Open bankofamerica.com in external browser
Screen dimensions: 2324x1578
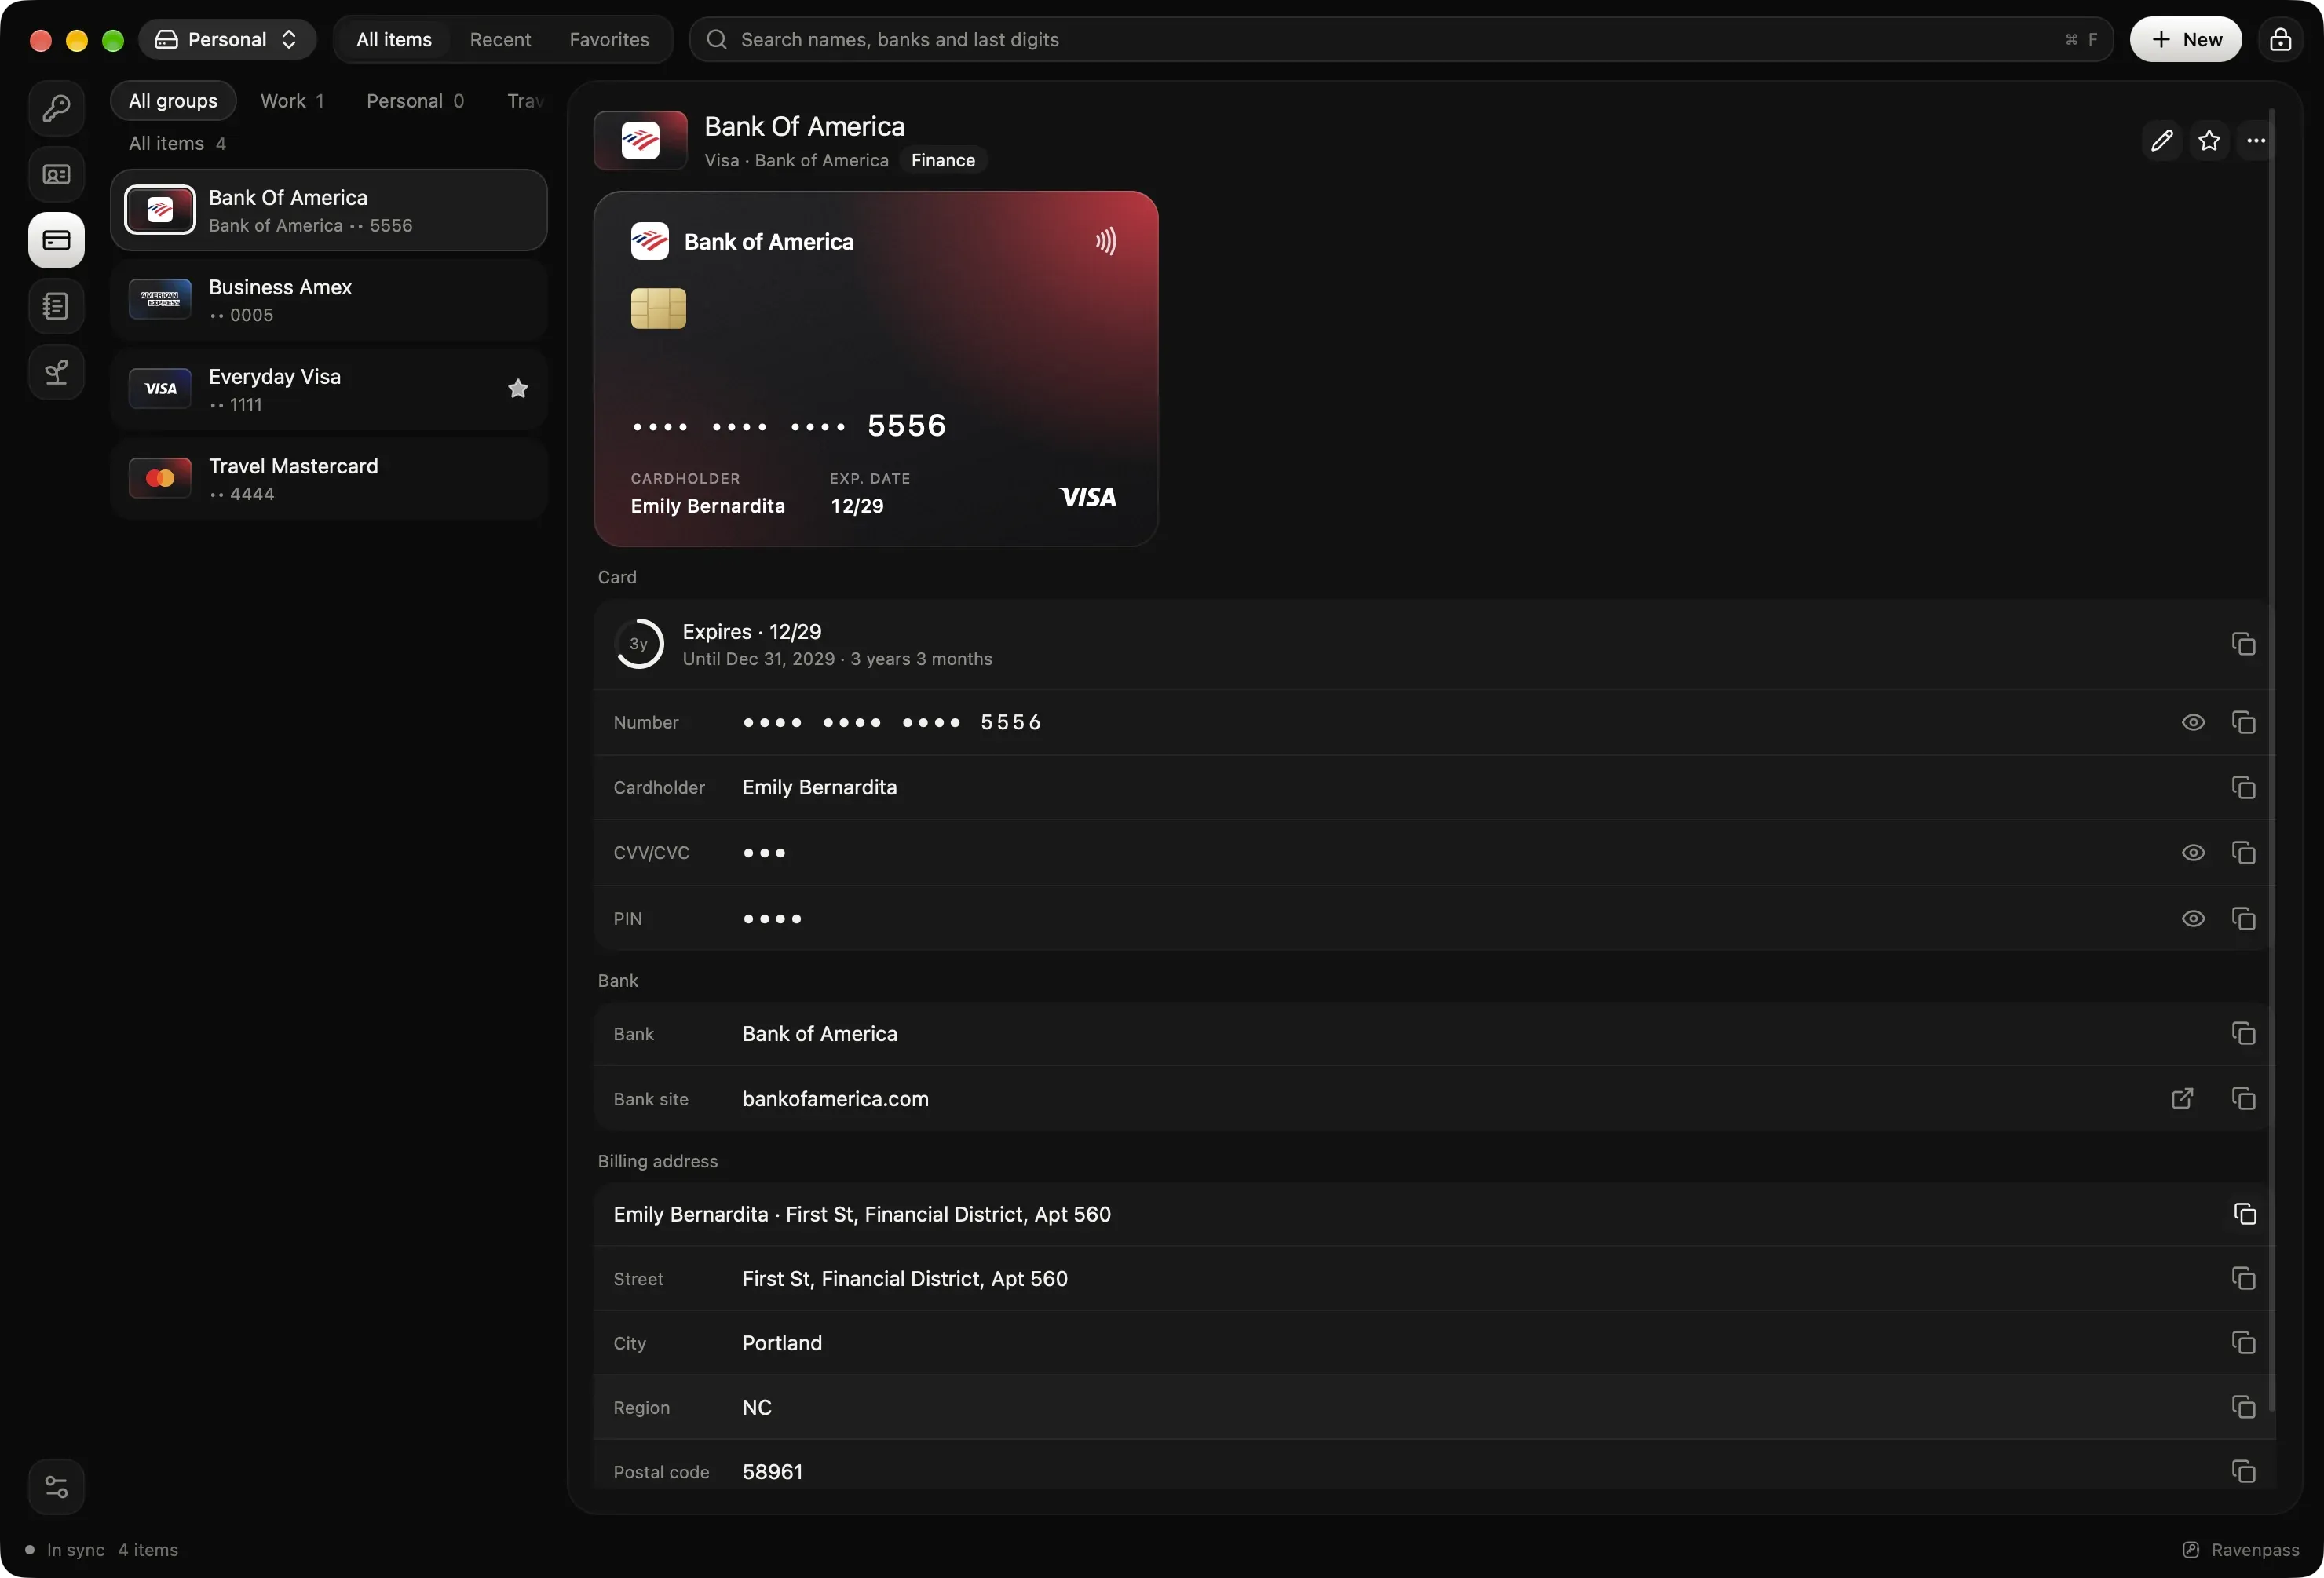tap(2182, 1099)
